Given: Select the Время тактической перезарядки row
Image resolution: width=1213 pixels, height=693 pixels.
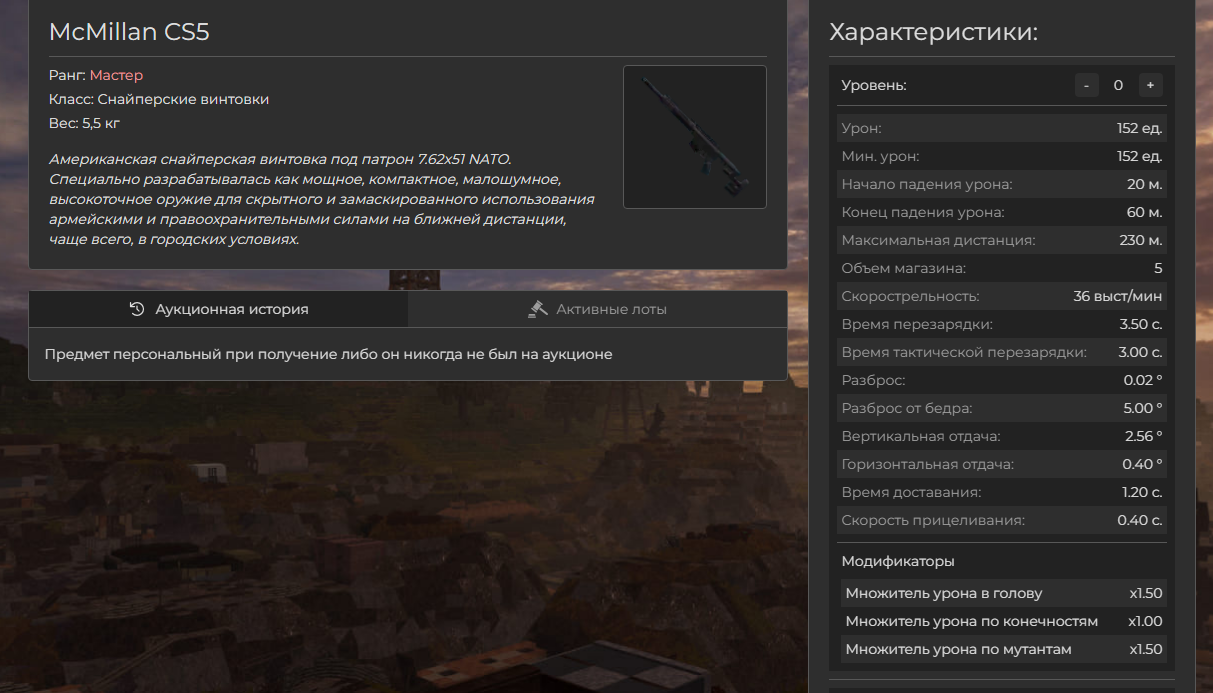Looking at the screenshot, I should 1002,352.
